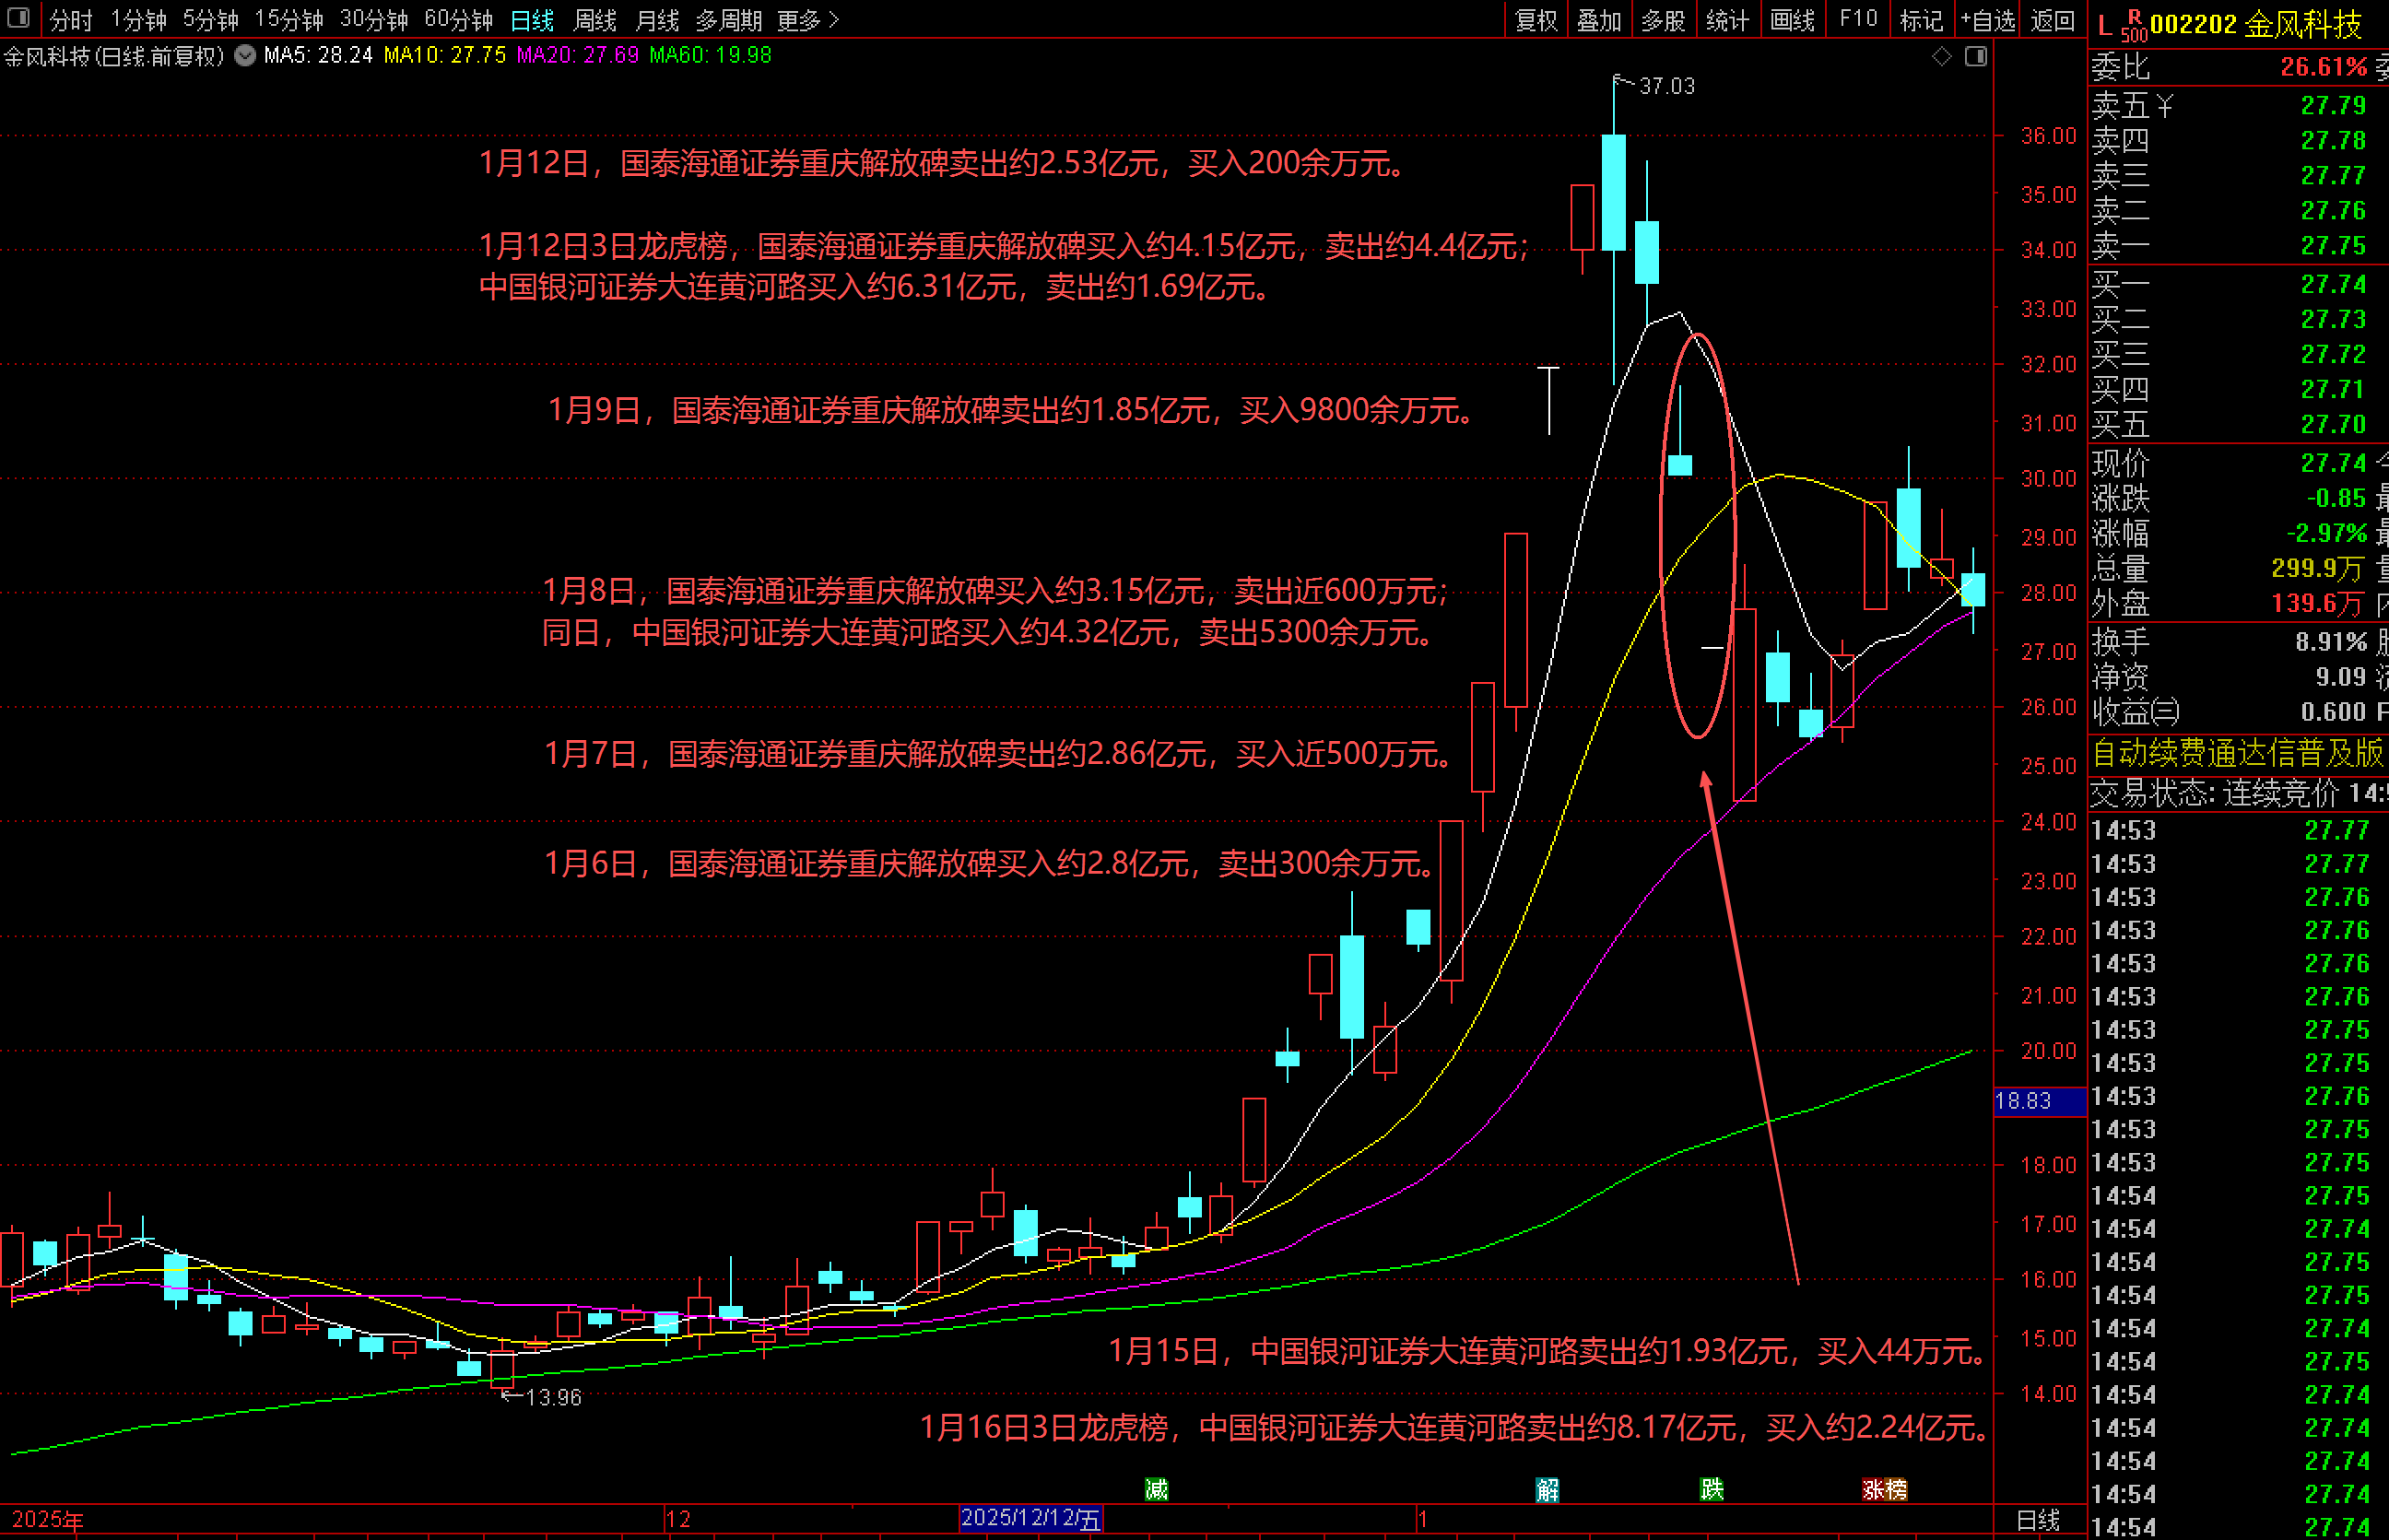2389x1540 pixels.
Task: Click the blue 解 event marker
Action: click(1547, 1489)
